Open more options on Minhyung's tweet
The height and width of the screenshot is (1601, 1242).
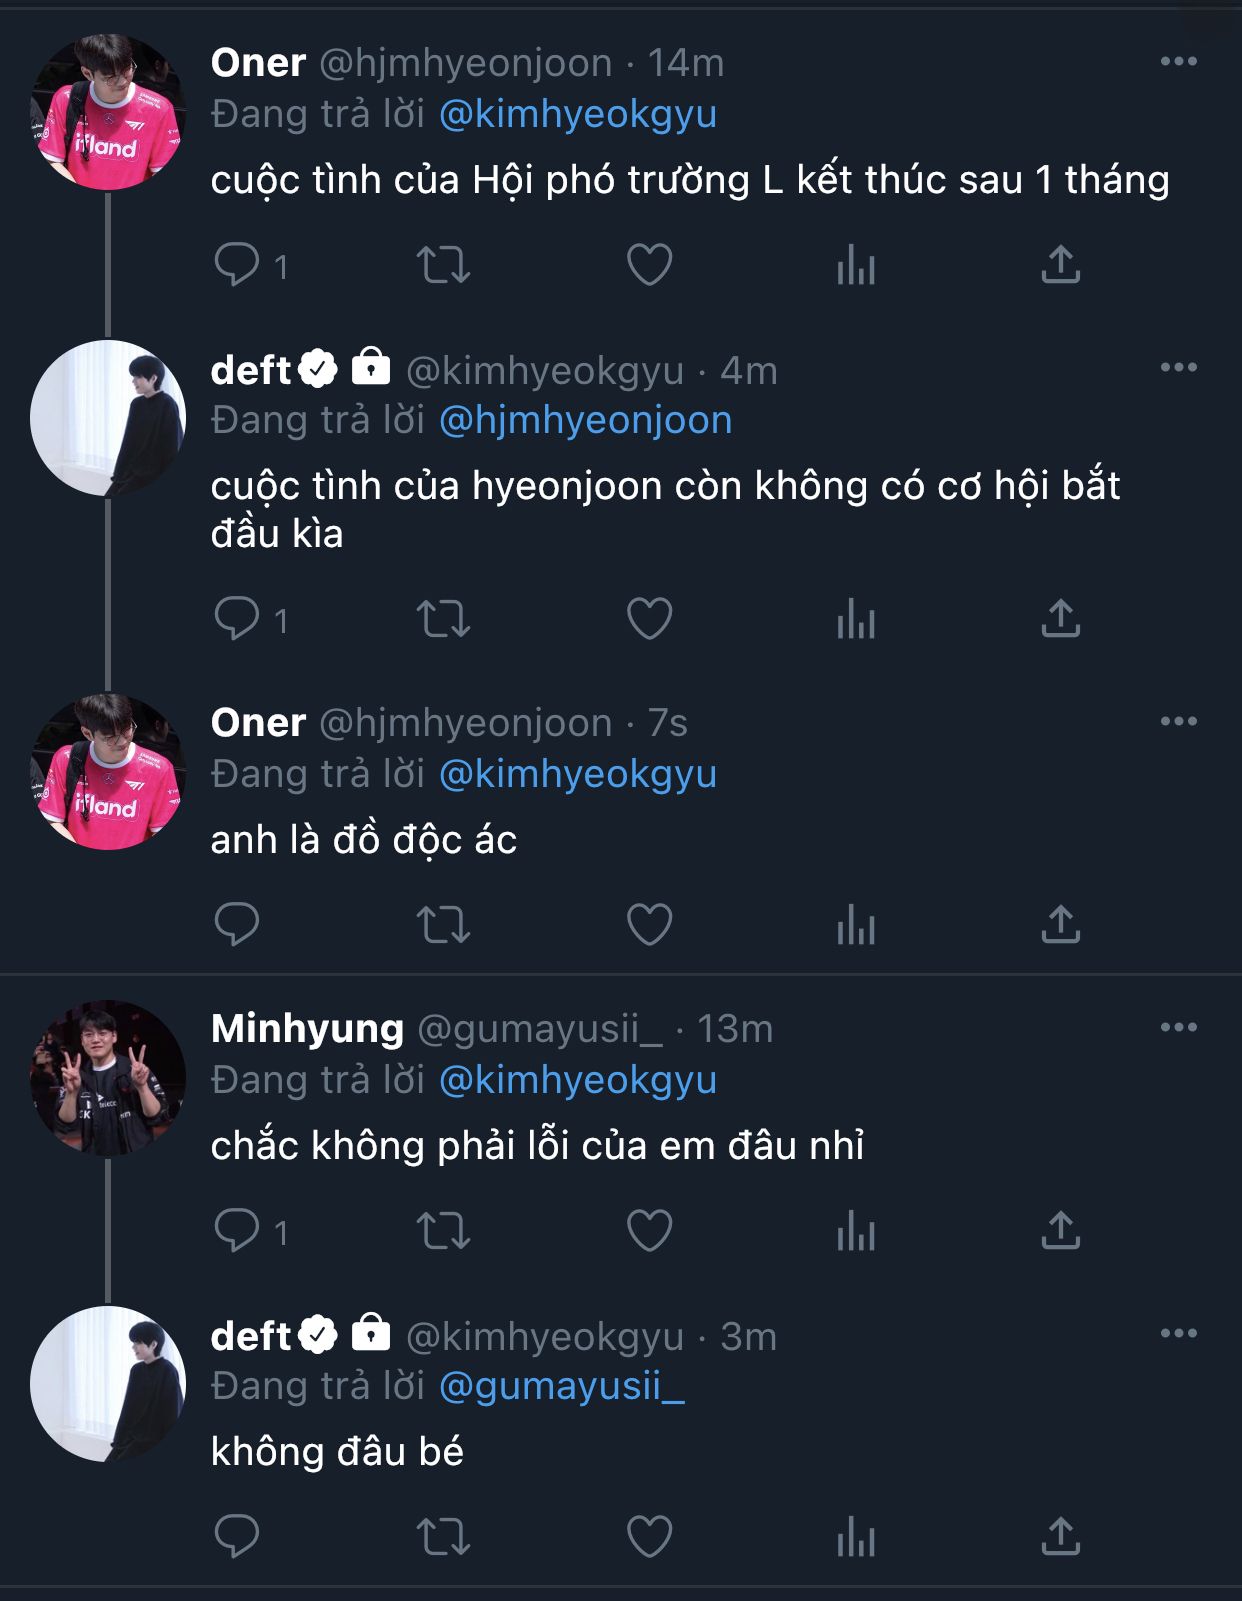click(x=1178, y=1027)
